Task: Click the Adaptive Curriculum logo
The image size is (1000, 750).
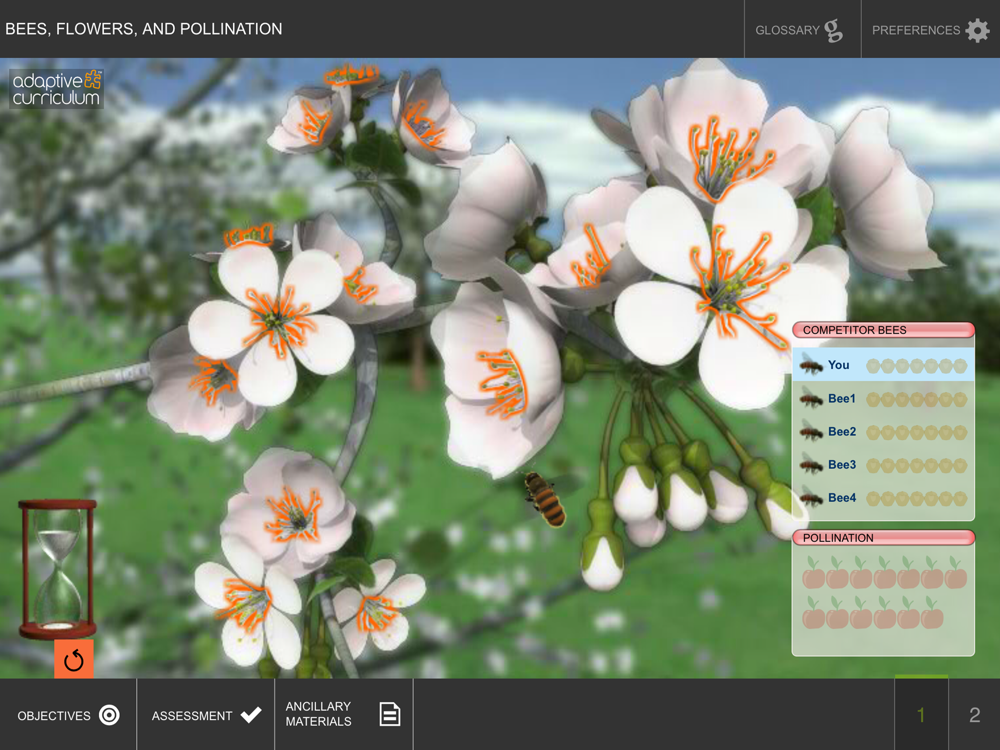Action: point(57,89)
